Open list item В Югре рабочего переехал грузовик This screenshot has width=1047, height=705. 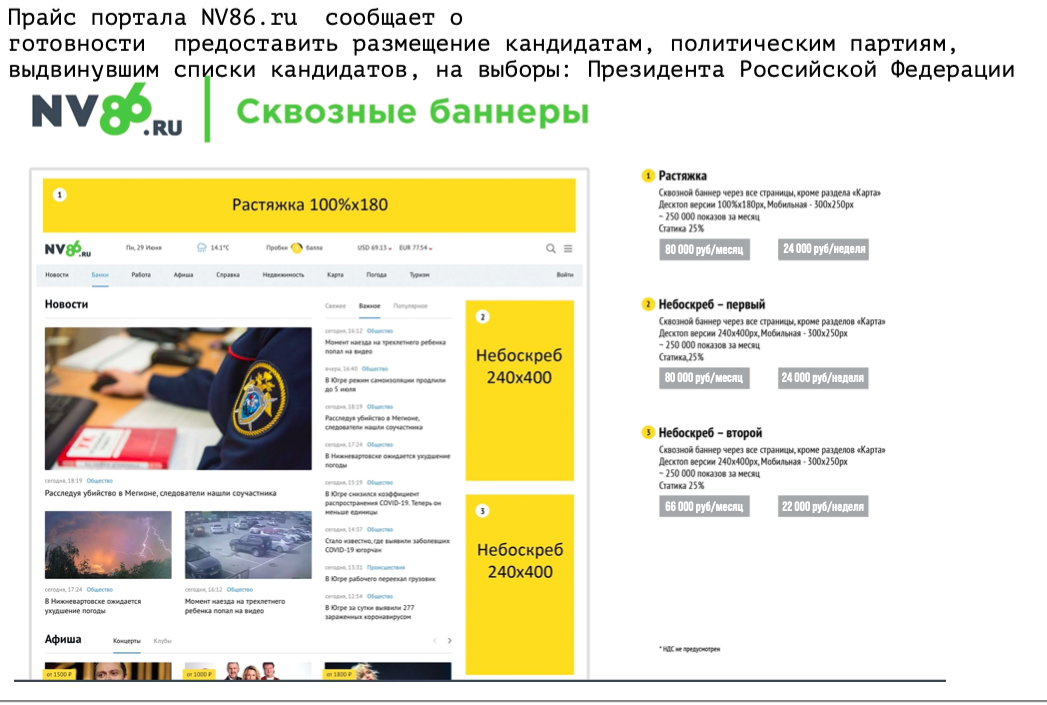tap(380, 579)
